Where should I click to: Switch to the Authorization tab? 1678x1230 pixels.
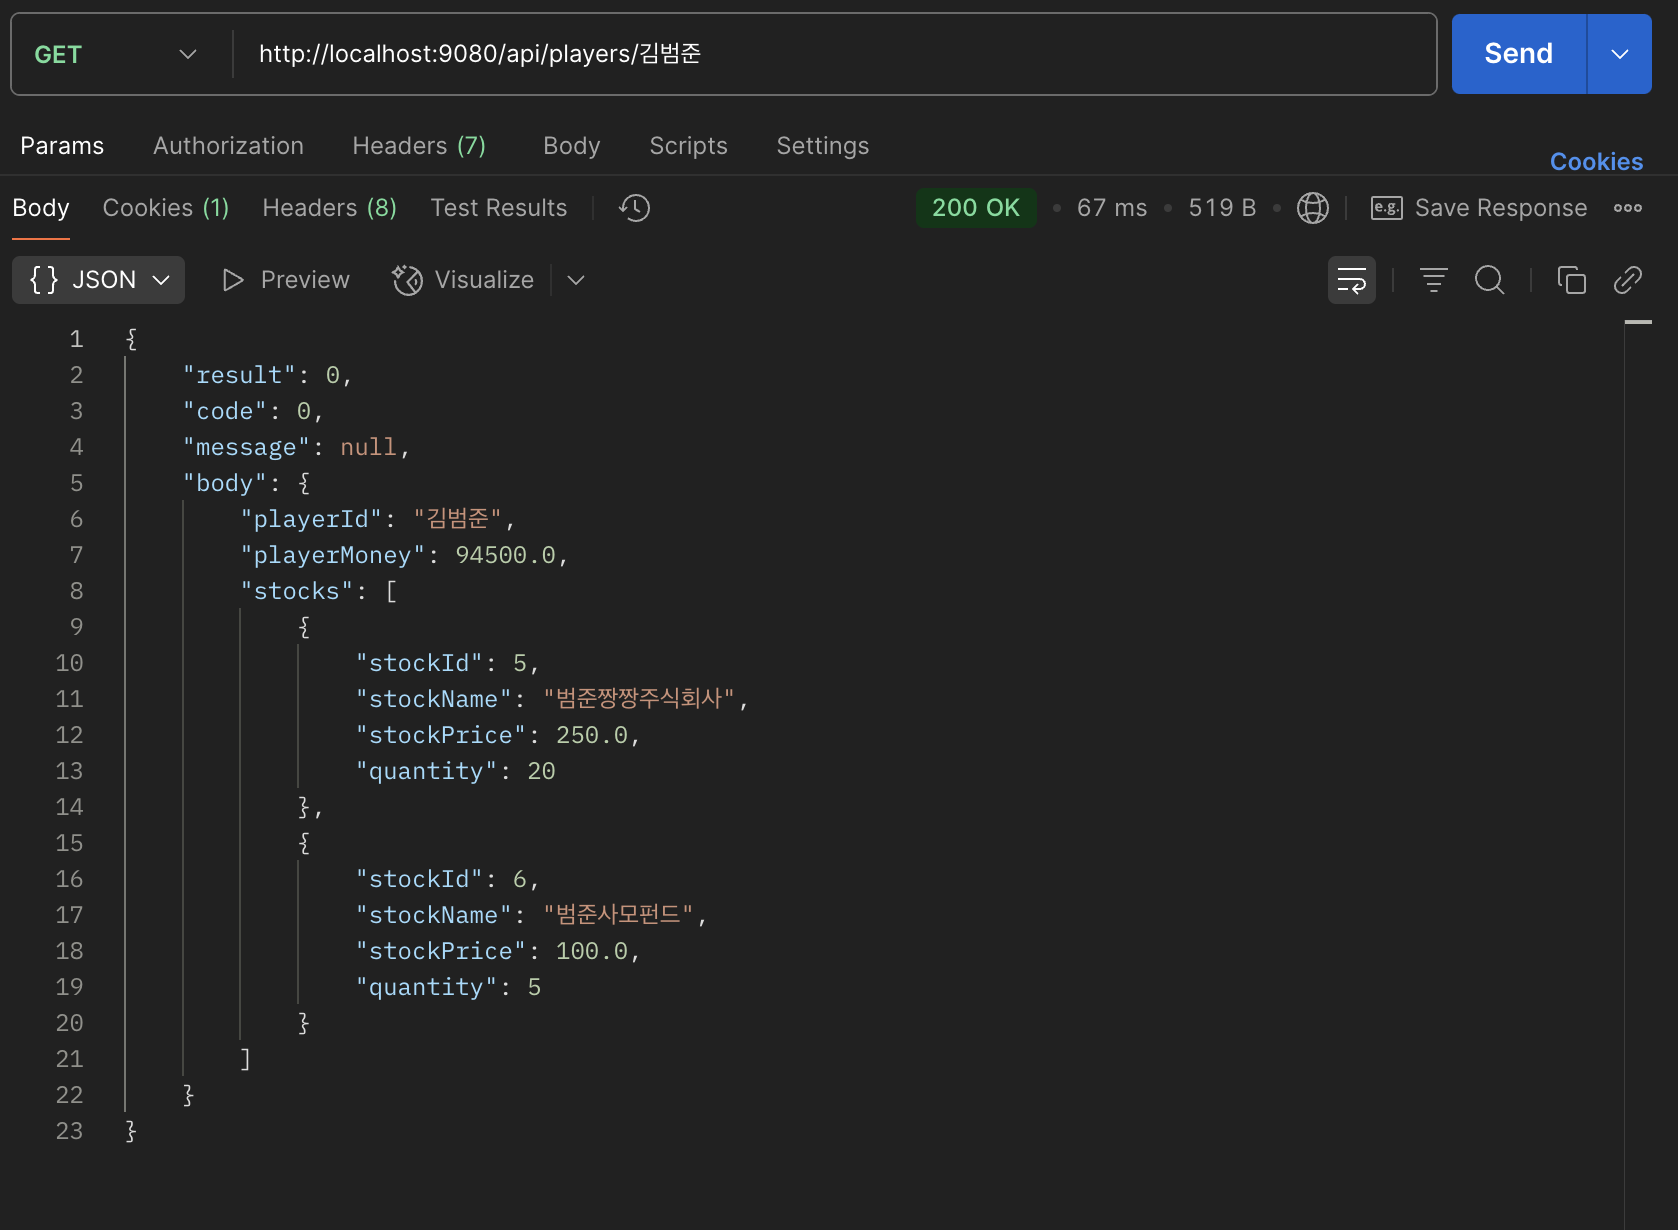point(228,146)
